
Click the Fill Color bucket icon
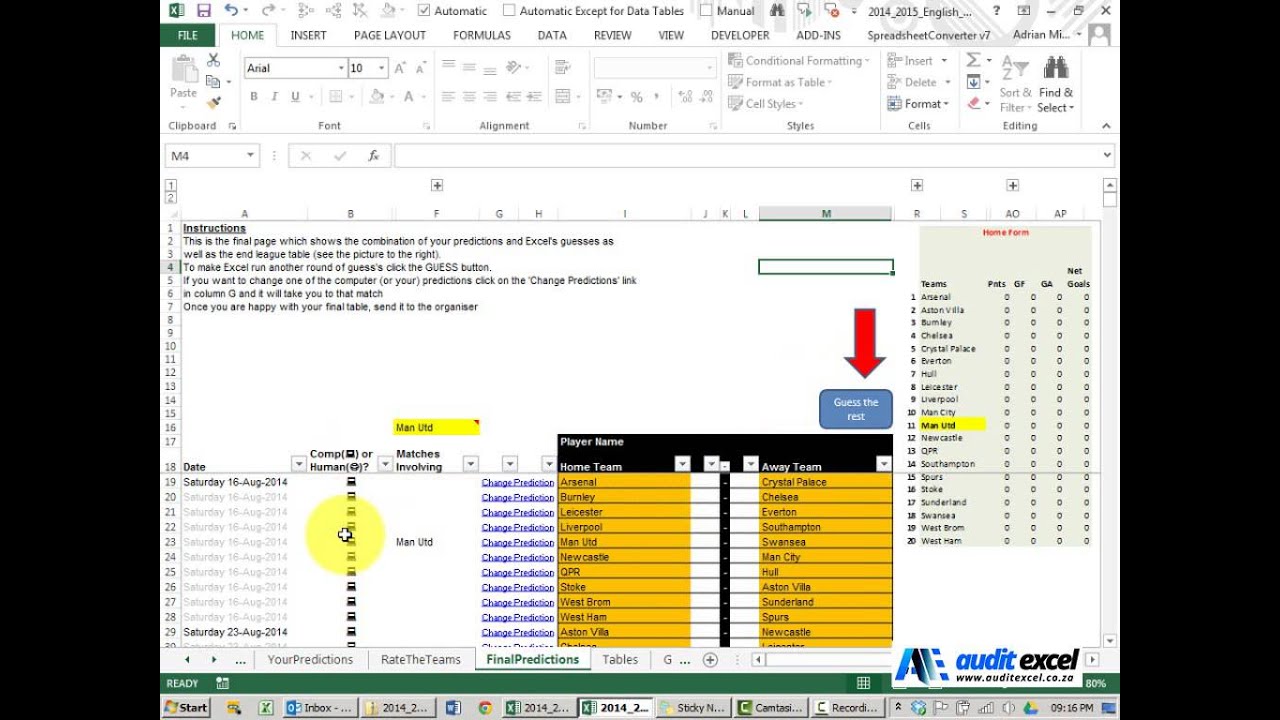point(377,97)
